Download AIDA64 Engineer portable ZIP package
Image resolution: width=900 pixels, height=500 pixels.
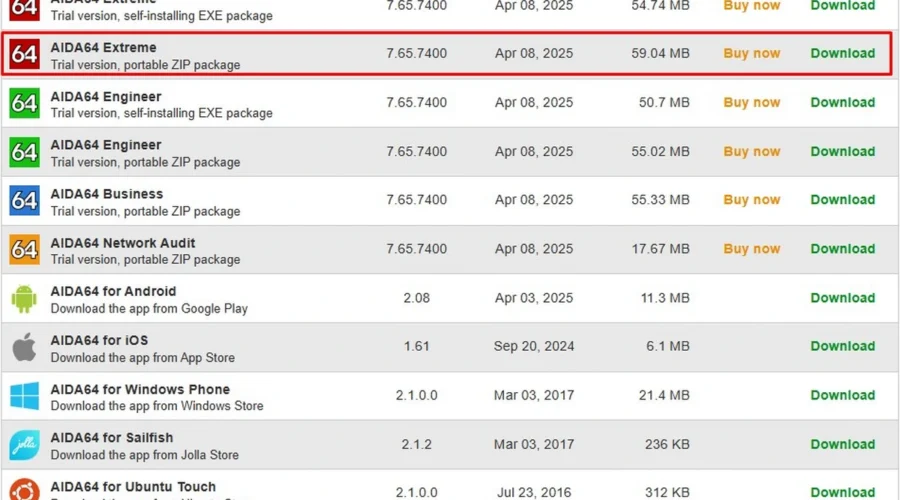[x=842, y=151]
